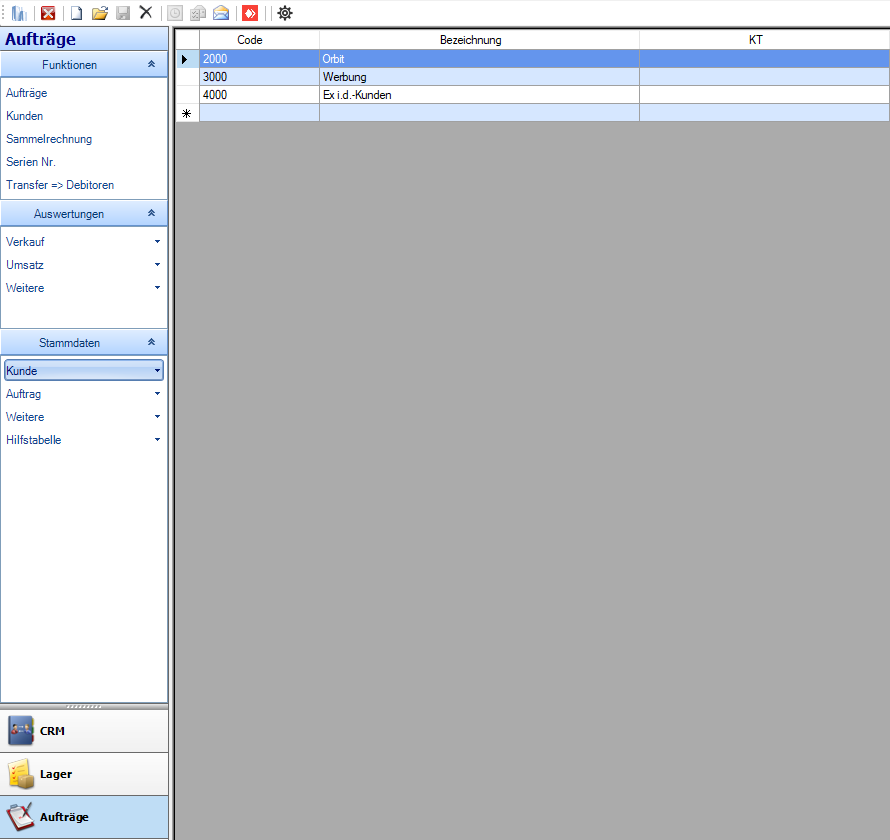Expand the Verkauf dropdown
The width and height of the screenshot is (890, 840).
157,242
